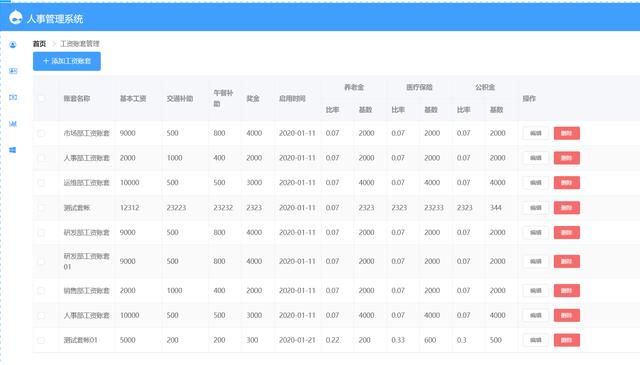
Task: Click the 添加工资账套 button
Action: tap(67, 61)
